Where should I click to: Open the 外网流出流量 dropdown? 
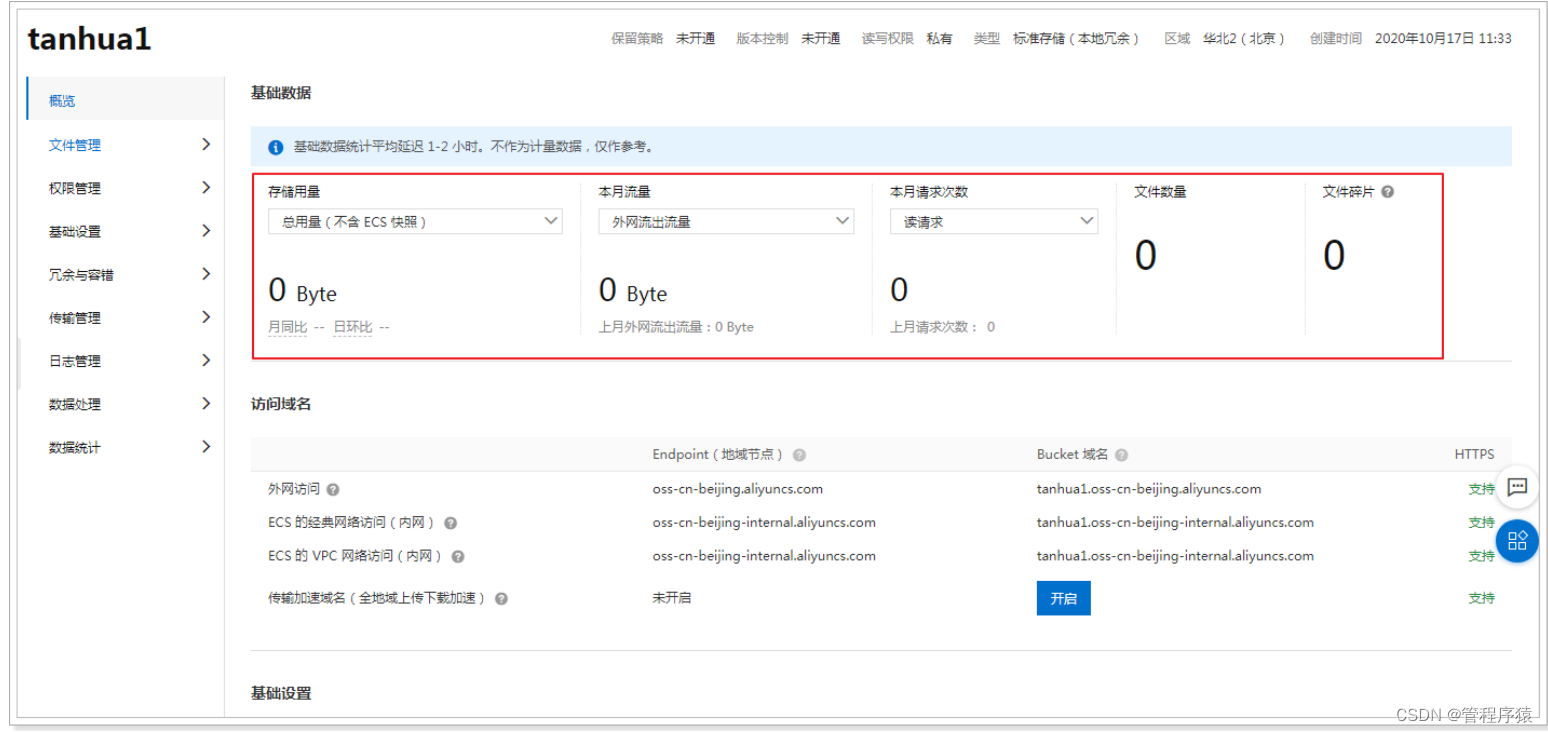pos(726,221)
